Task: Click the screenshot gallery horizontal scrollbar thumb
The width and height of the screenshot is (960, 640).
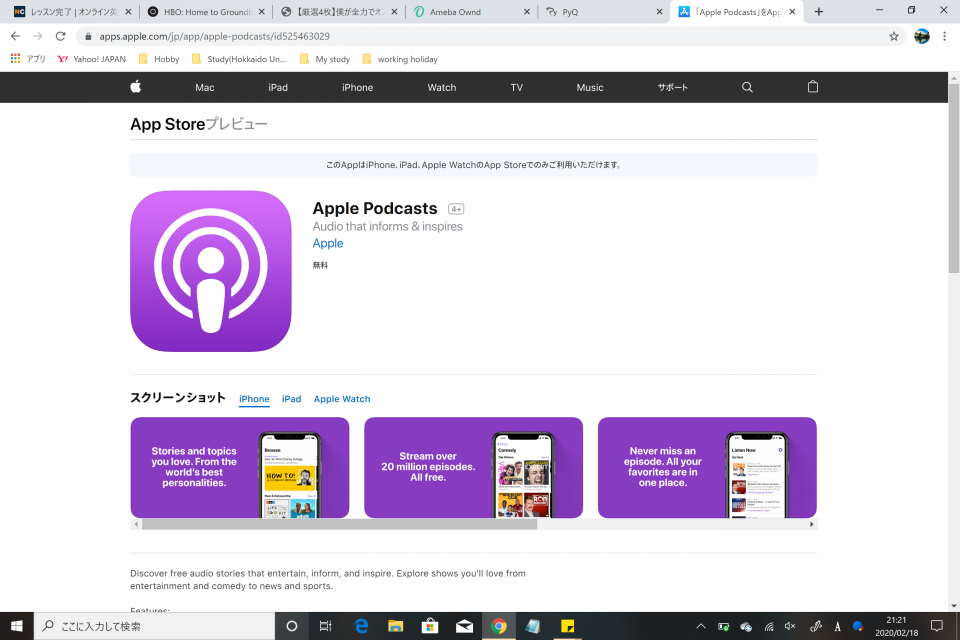Action: [339, 524]
